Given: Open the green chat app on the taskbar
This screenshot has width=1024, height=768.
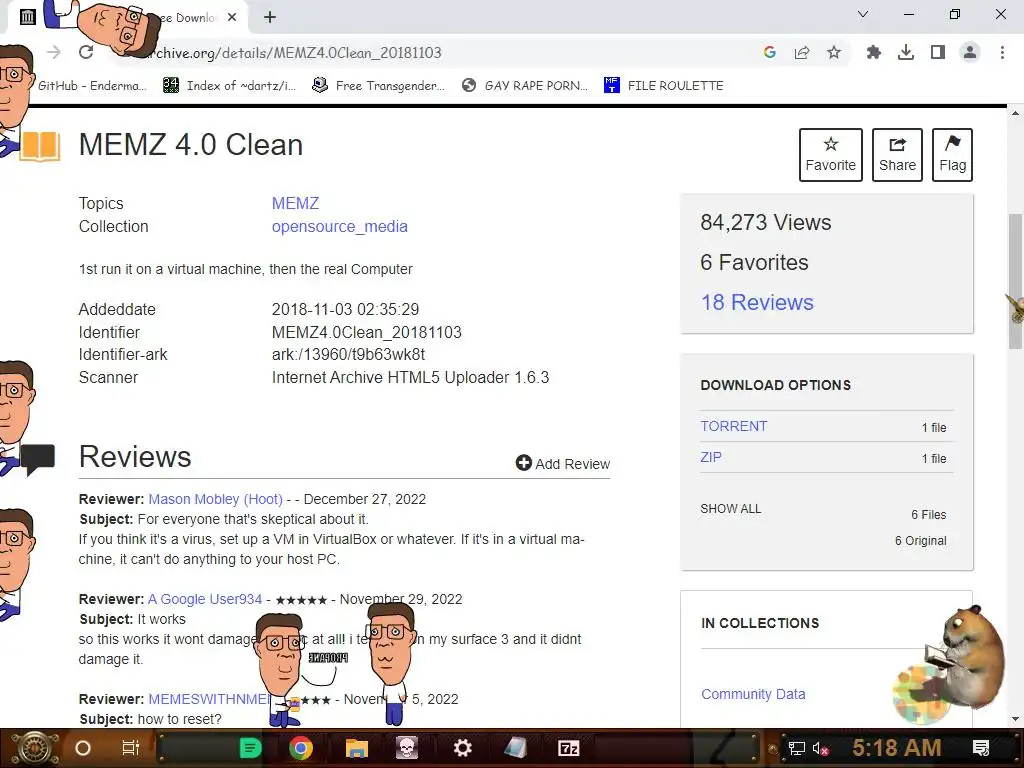Looking at the screenshot, I should (x=251, y=748).
